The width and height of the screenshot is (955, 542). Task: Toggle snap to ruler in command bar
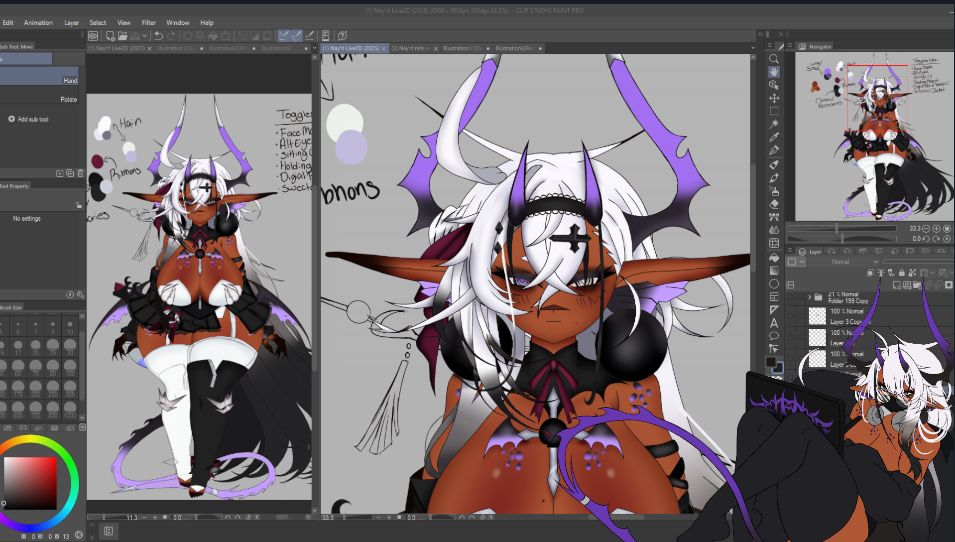(x=284, y=36)
